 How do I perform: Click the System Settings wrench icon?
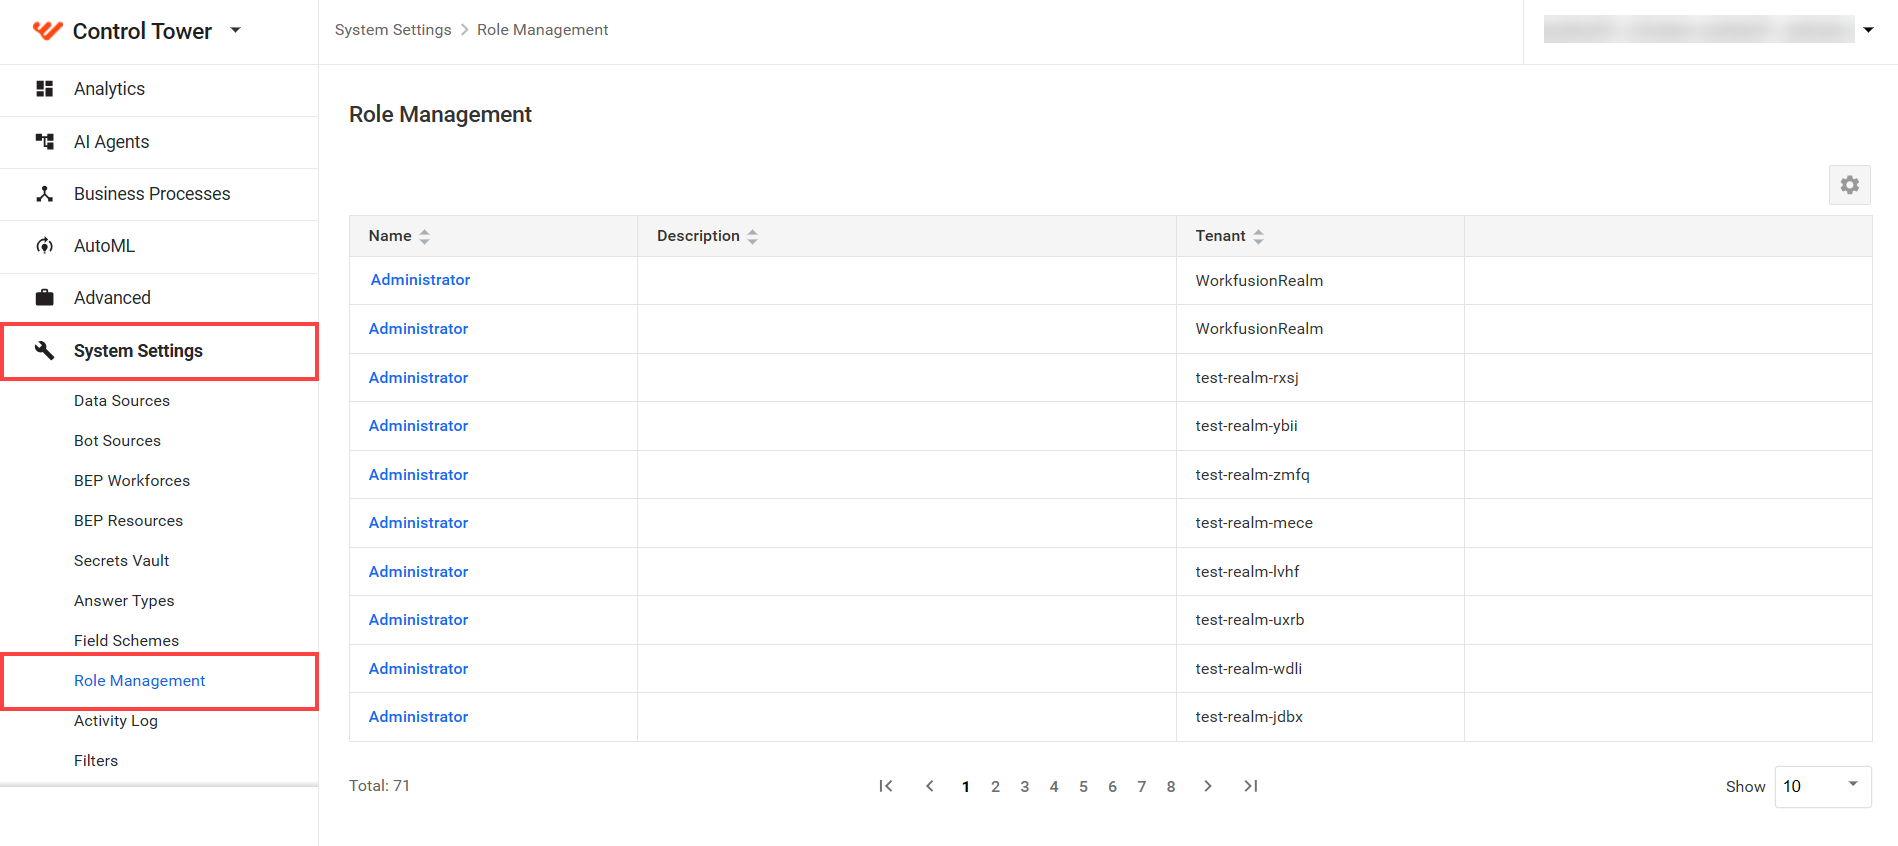44,350
